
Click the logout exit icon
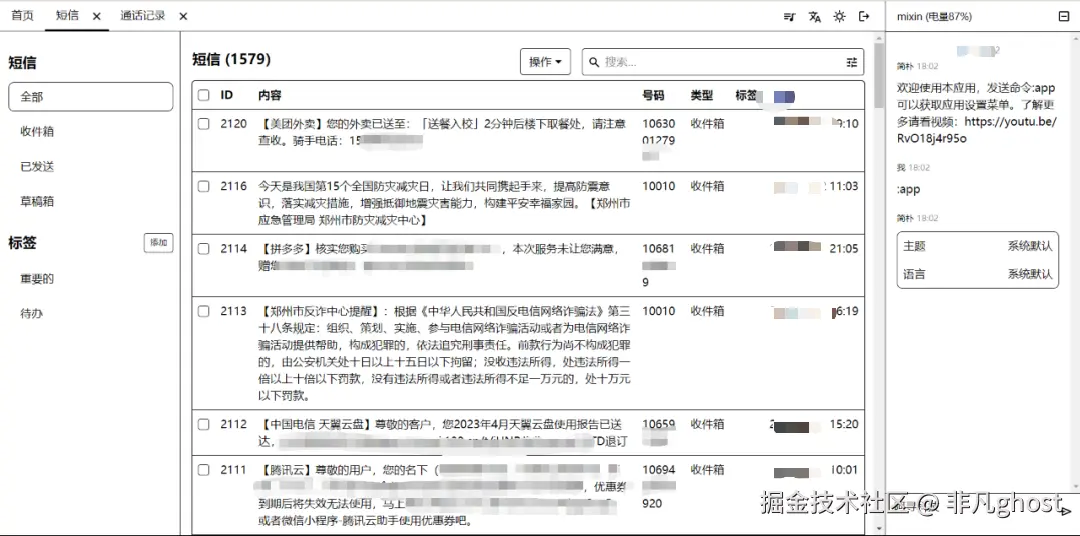(864, 17)
